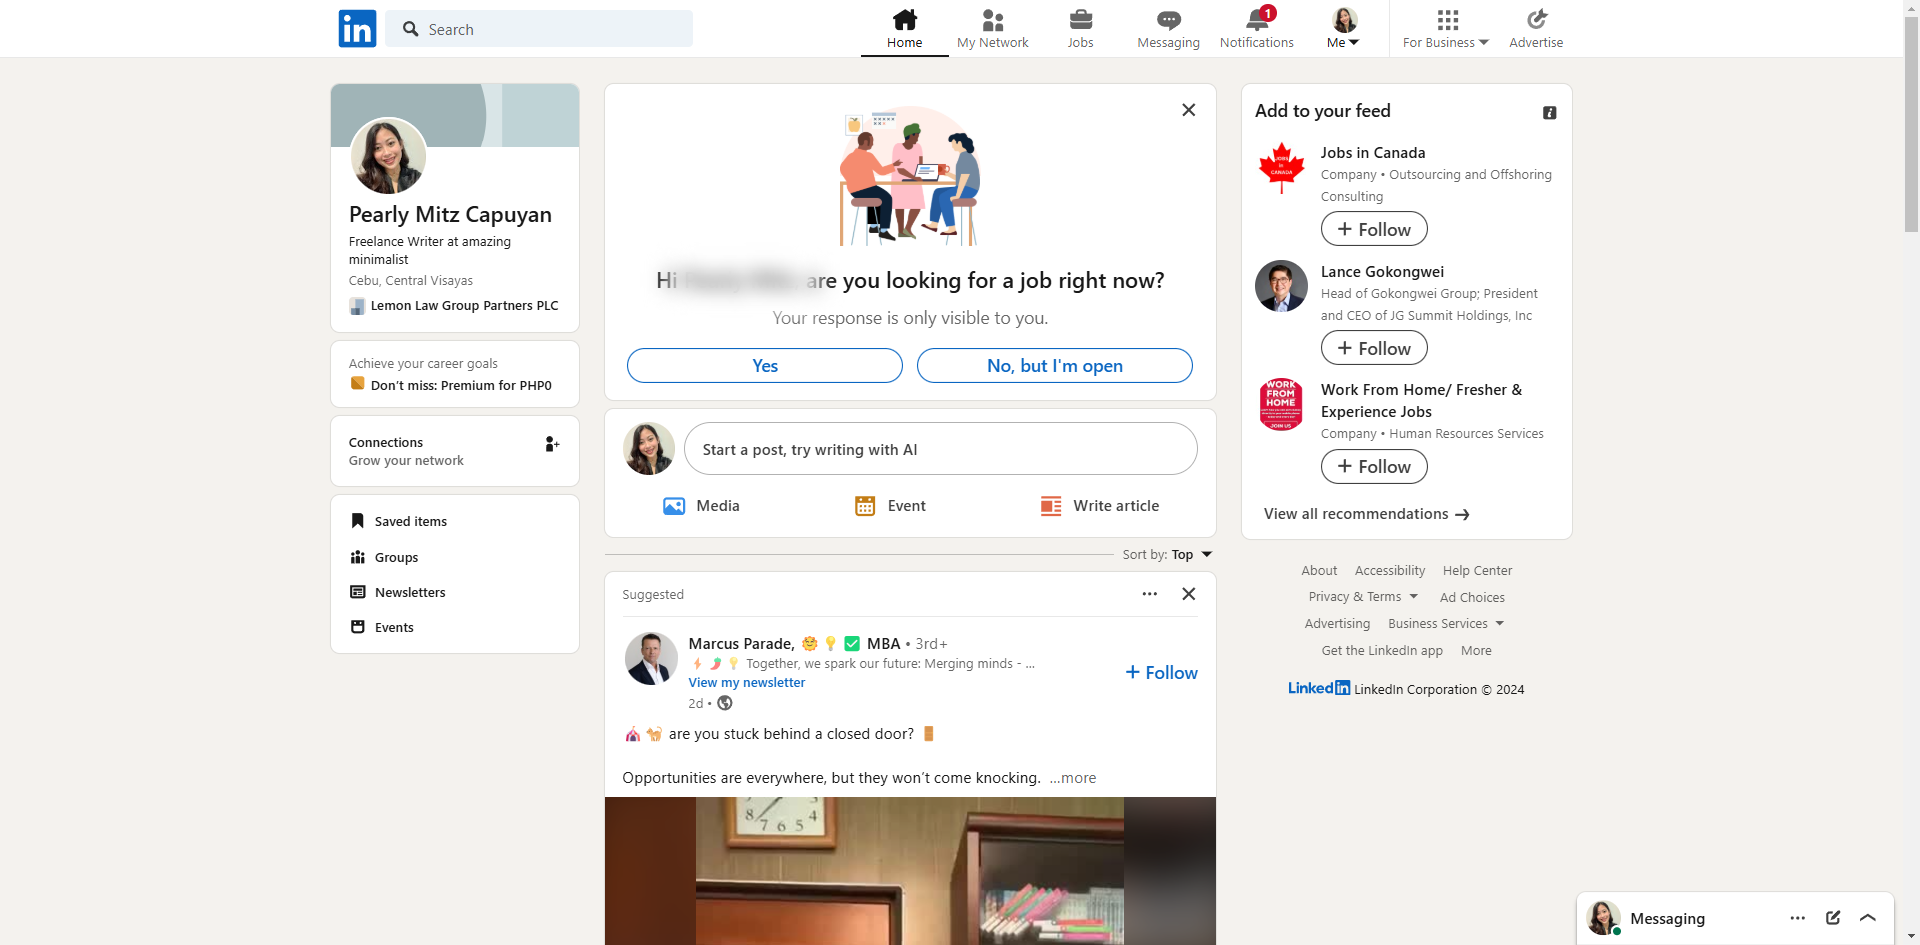
Task: Dismiss the Suggested post
Action: click(x=1189, y=594)
